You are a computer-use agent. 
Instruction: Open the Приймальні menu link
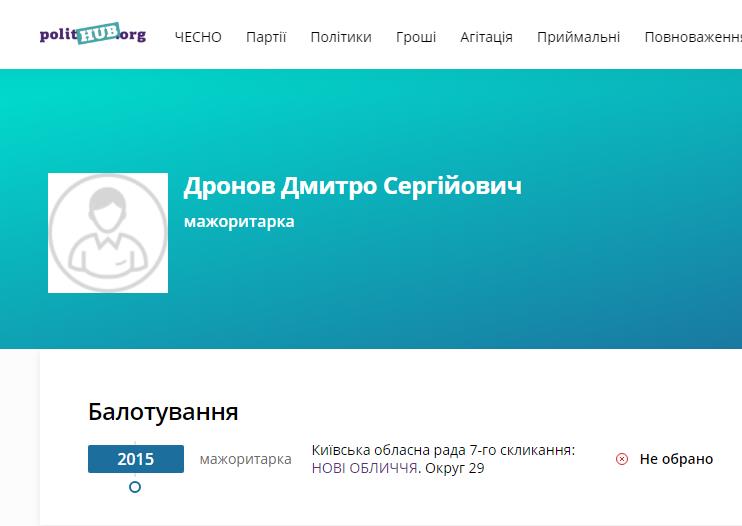click(x=578, y=37)
